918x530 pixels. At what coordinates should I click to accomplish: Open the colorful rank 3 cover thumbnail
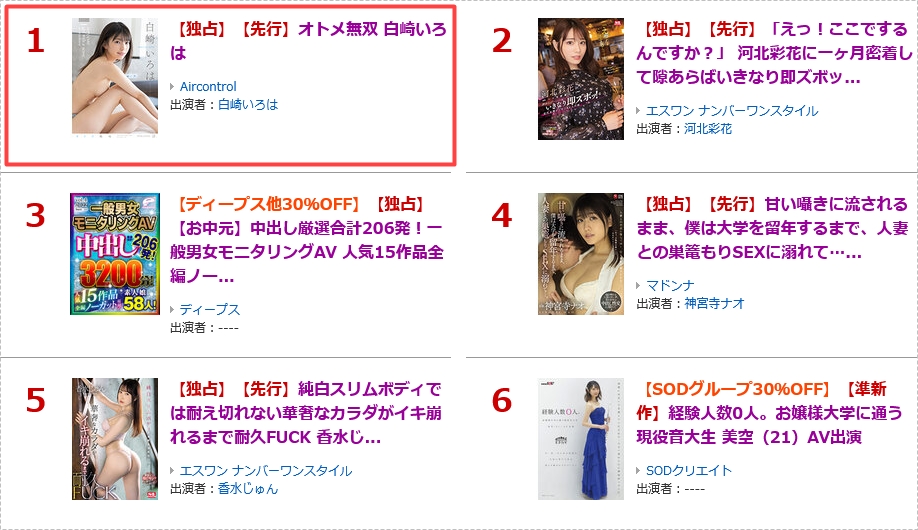[x=115, y=254]
